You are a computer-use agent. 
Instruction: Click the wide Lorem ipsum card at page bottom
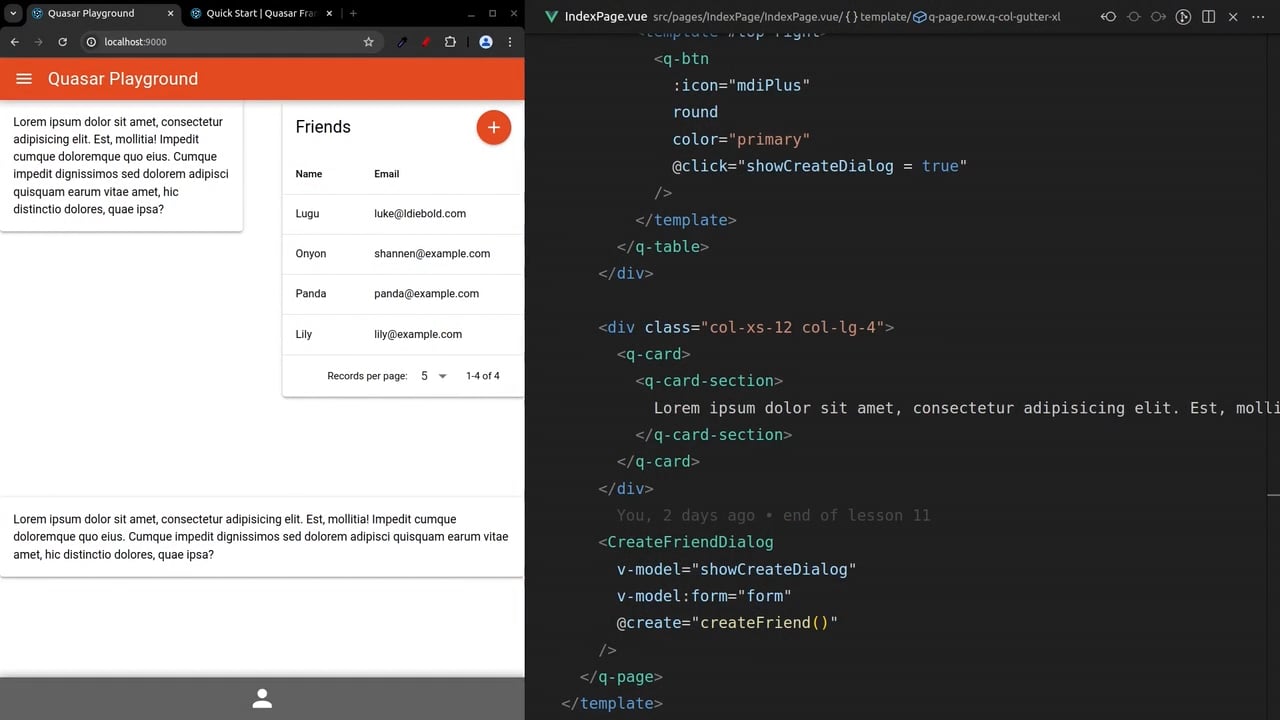(x=262, y=537)
